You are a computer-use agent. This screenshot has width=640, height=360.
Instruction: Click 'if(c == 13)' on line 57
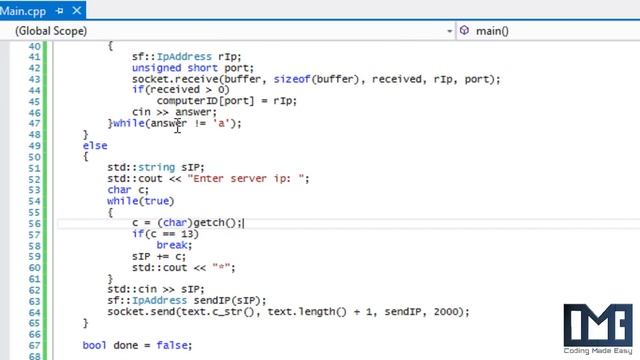tap(165, 234)
